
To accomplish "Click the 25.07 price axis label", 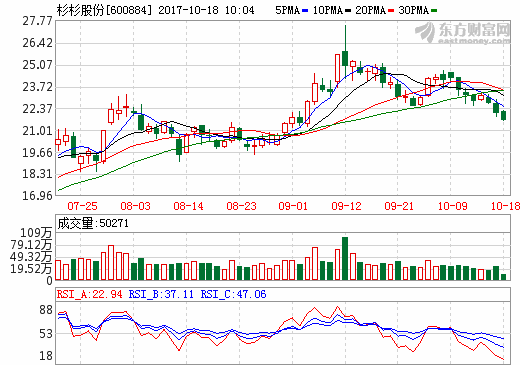I will [x=37, y=65].
